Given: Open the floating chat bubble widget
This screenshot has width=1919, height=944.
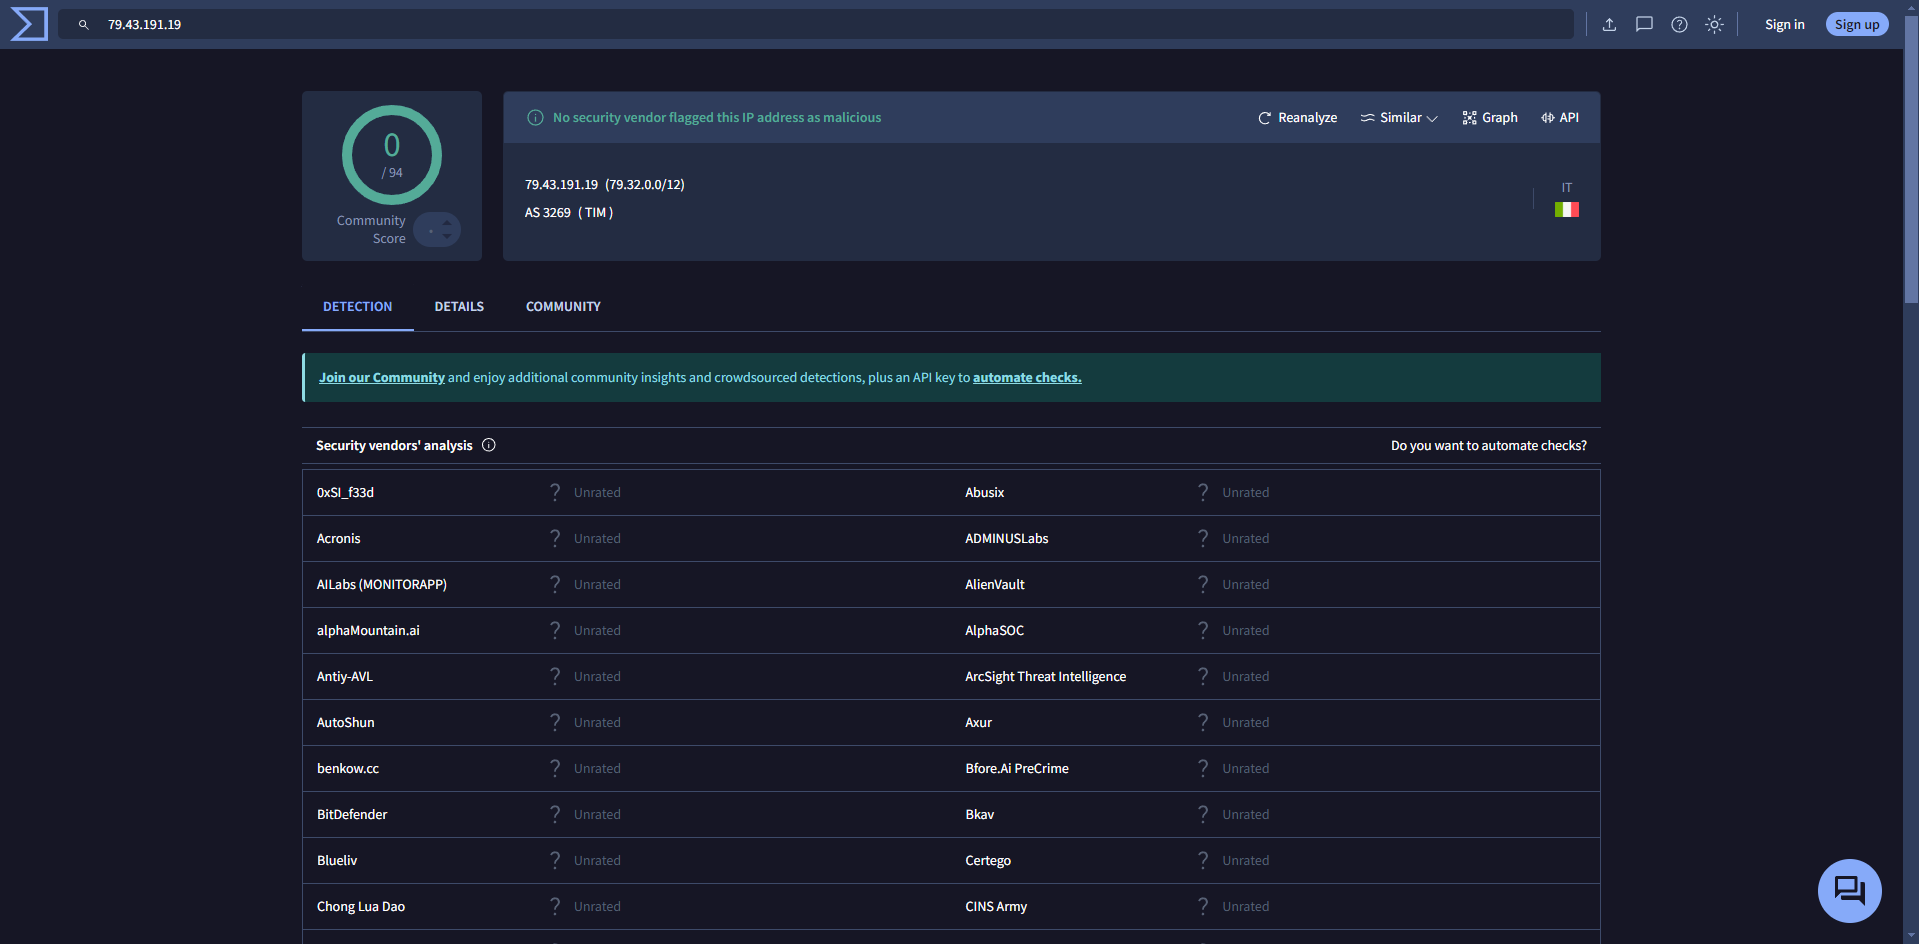Looking at the screenshot, I should pos(1849,890).
